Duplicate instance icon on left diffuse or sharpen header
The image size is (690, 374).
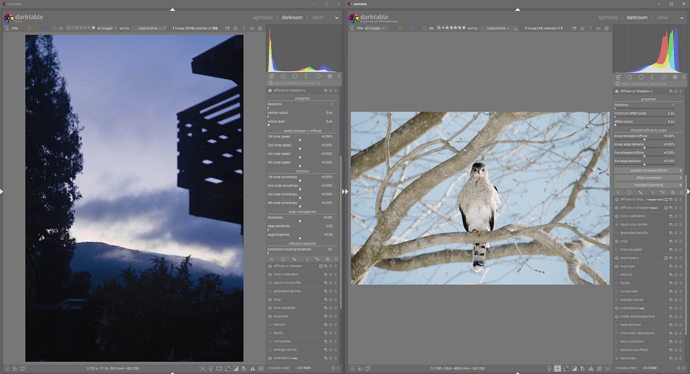326,90
